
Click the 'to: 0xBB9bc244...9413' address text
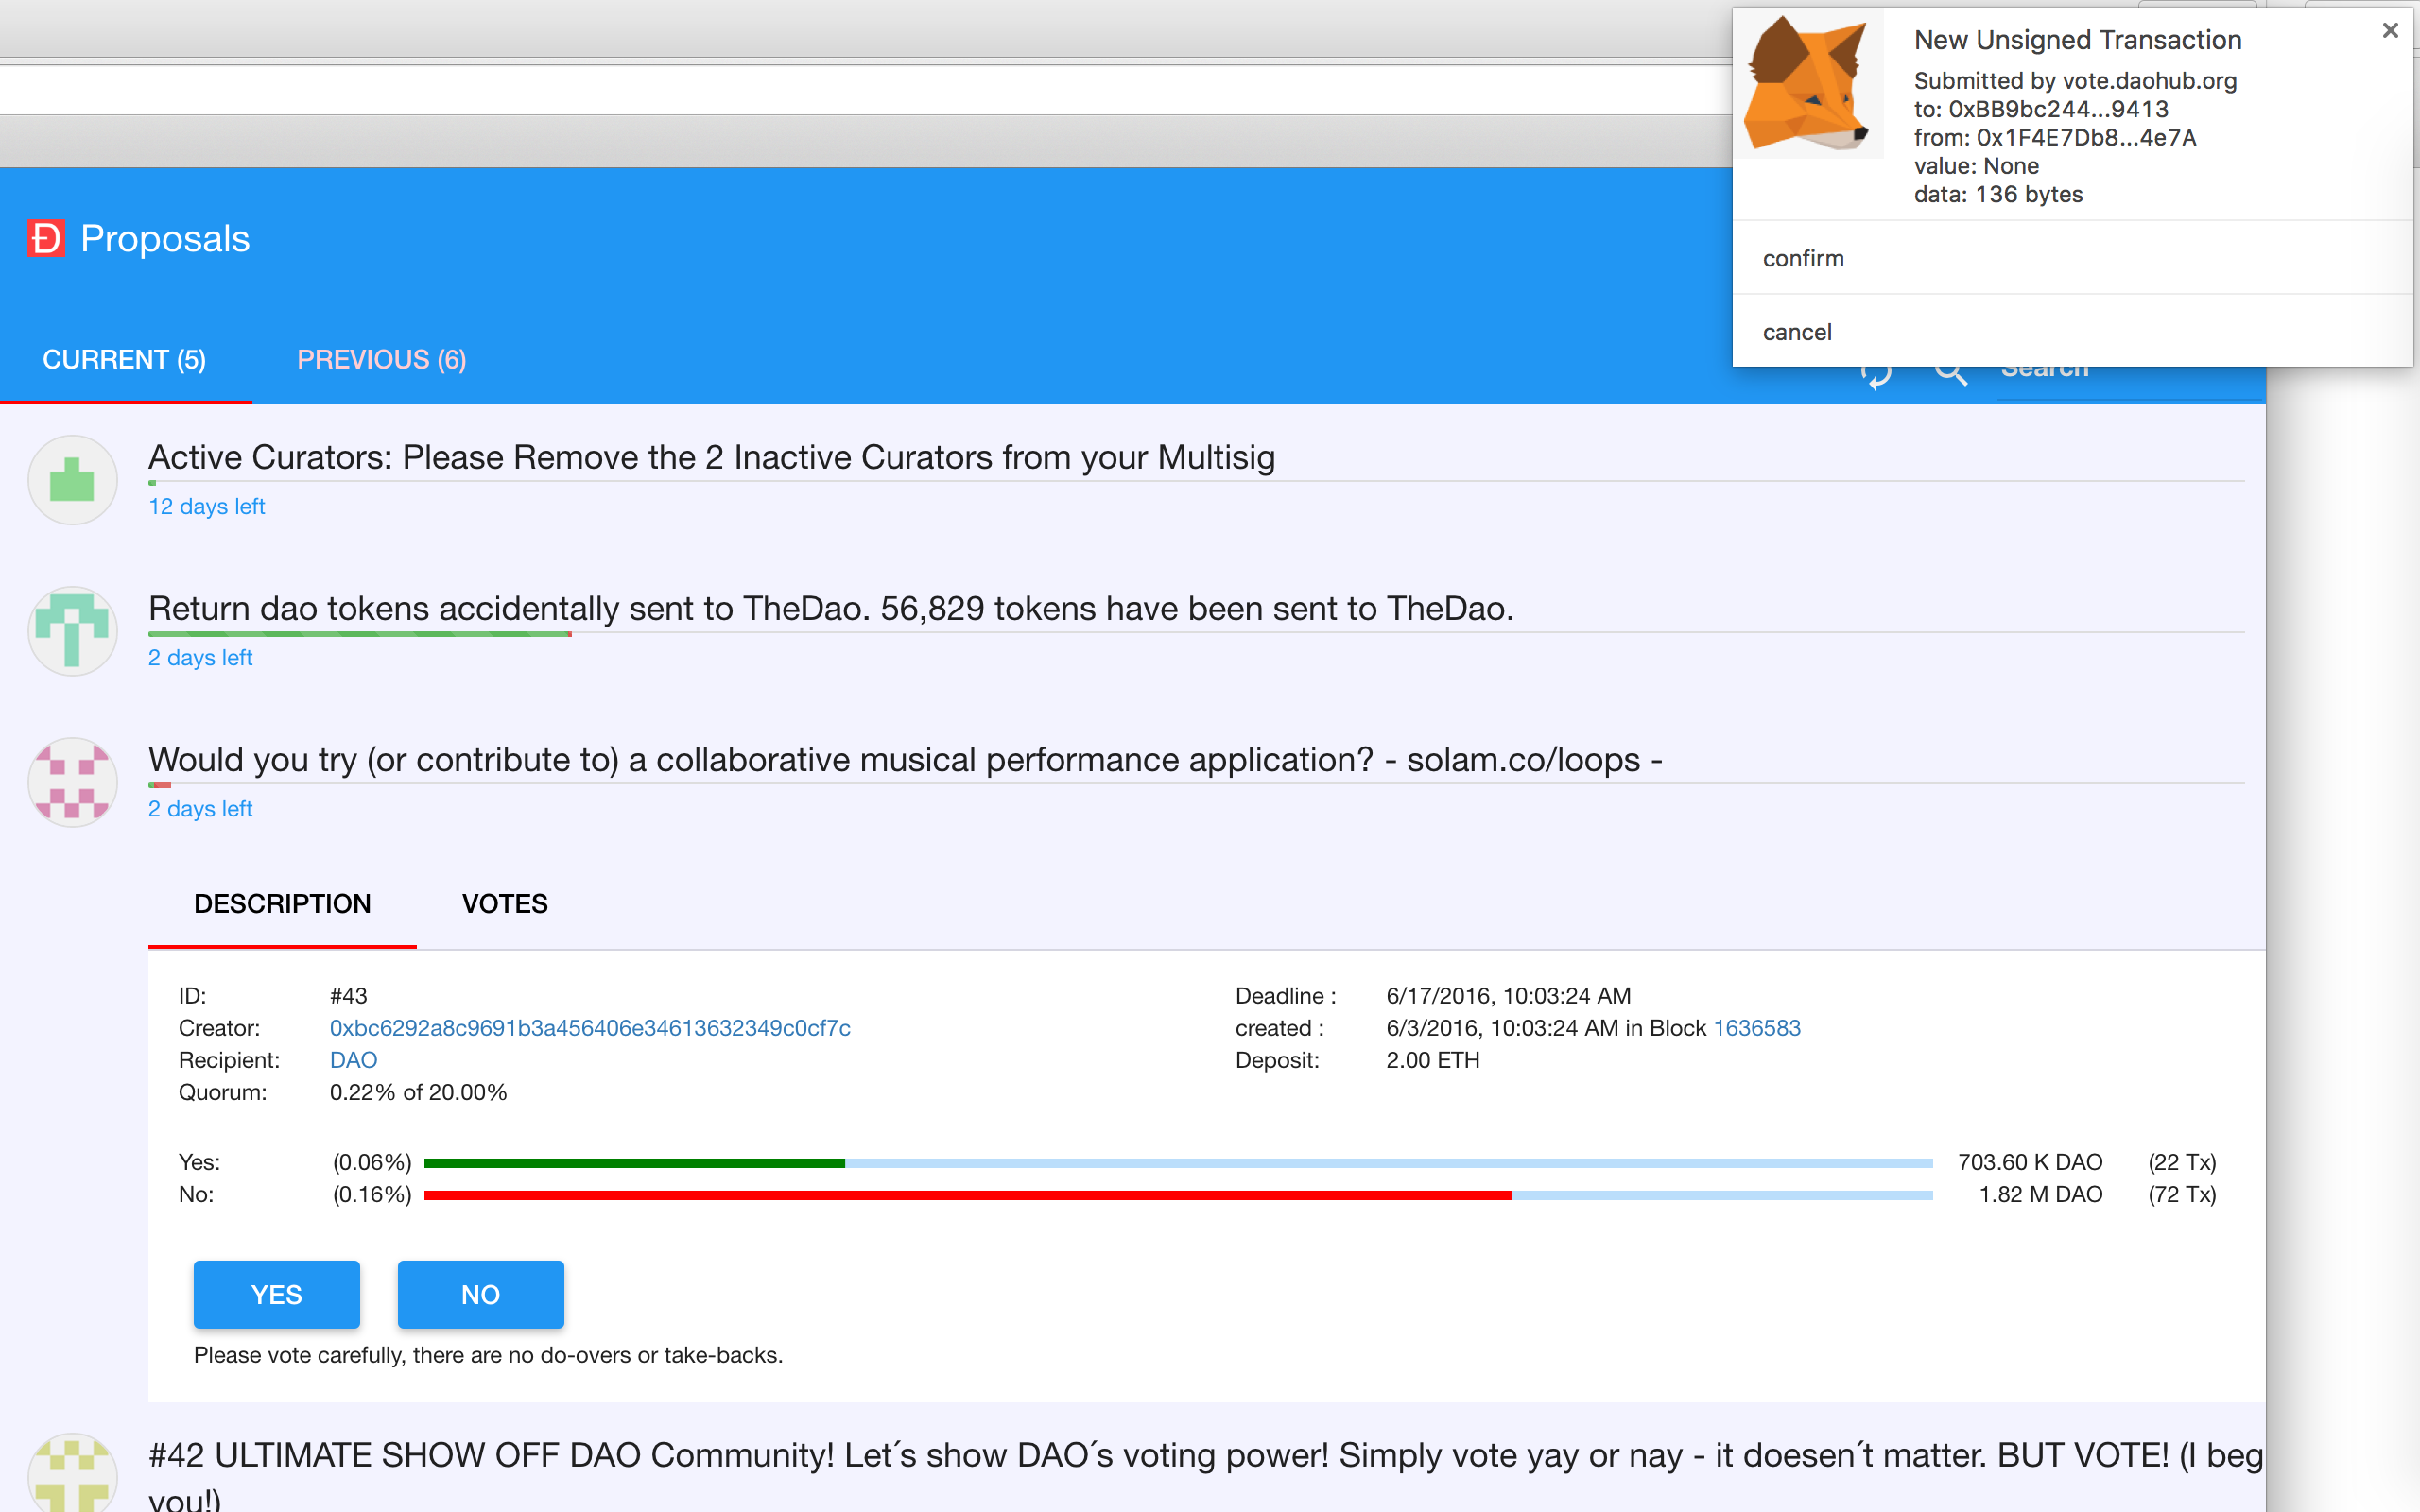2041,109
